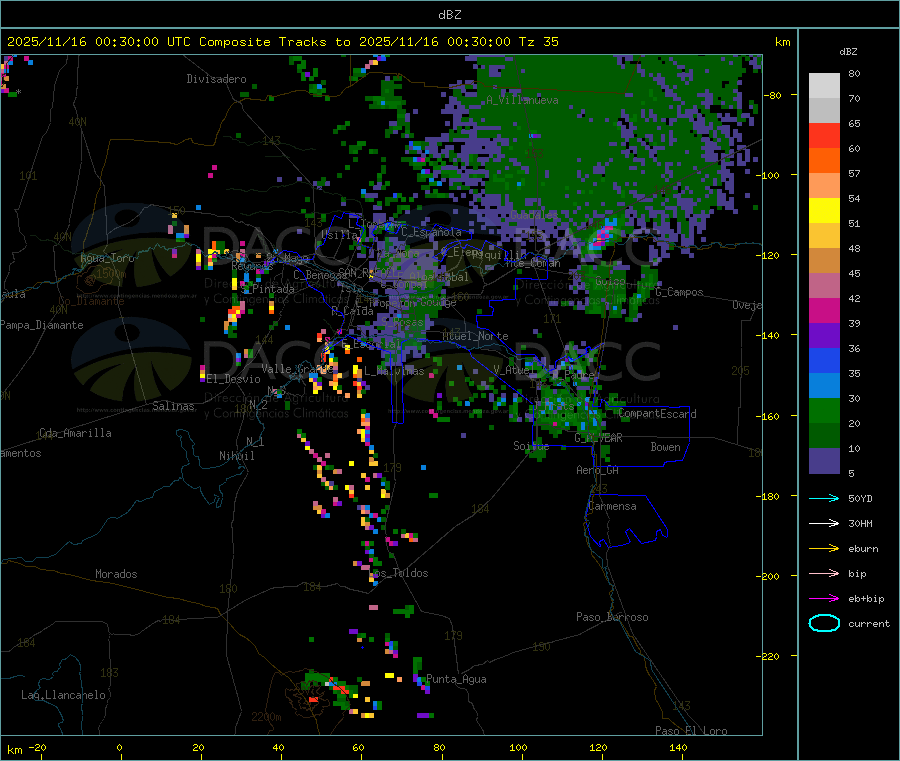Screen dimensions: 900x761
Task: Click the white 30HM arrow legend icon
Action: (824, 523)
